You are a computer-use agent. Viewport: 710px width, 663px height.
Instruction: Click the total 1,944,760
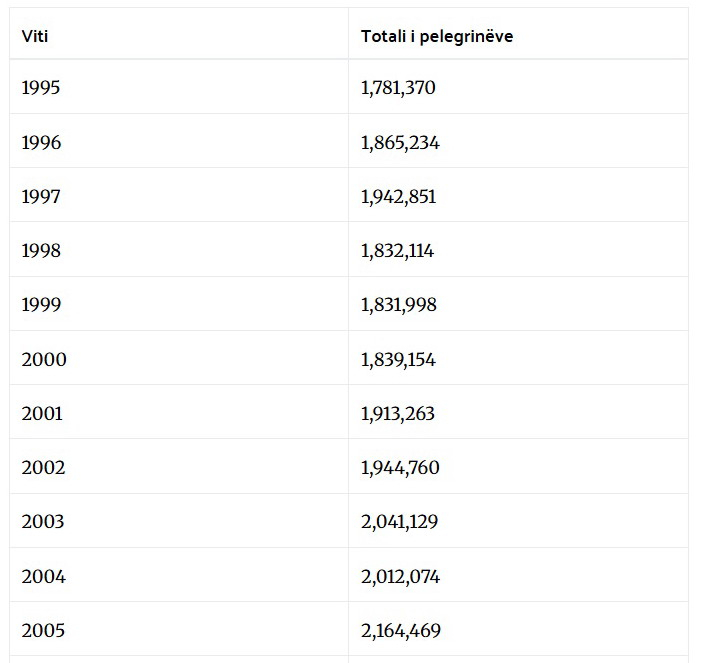click(400, 468)
